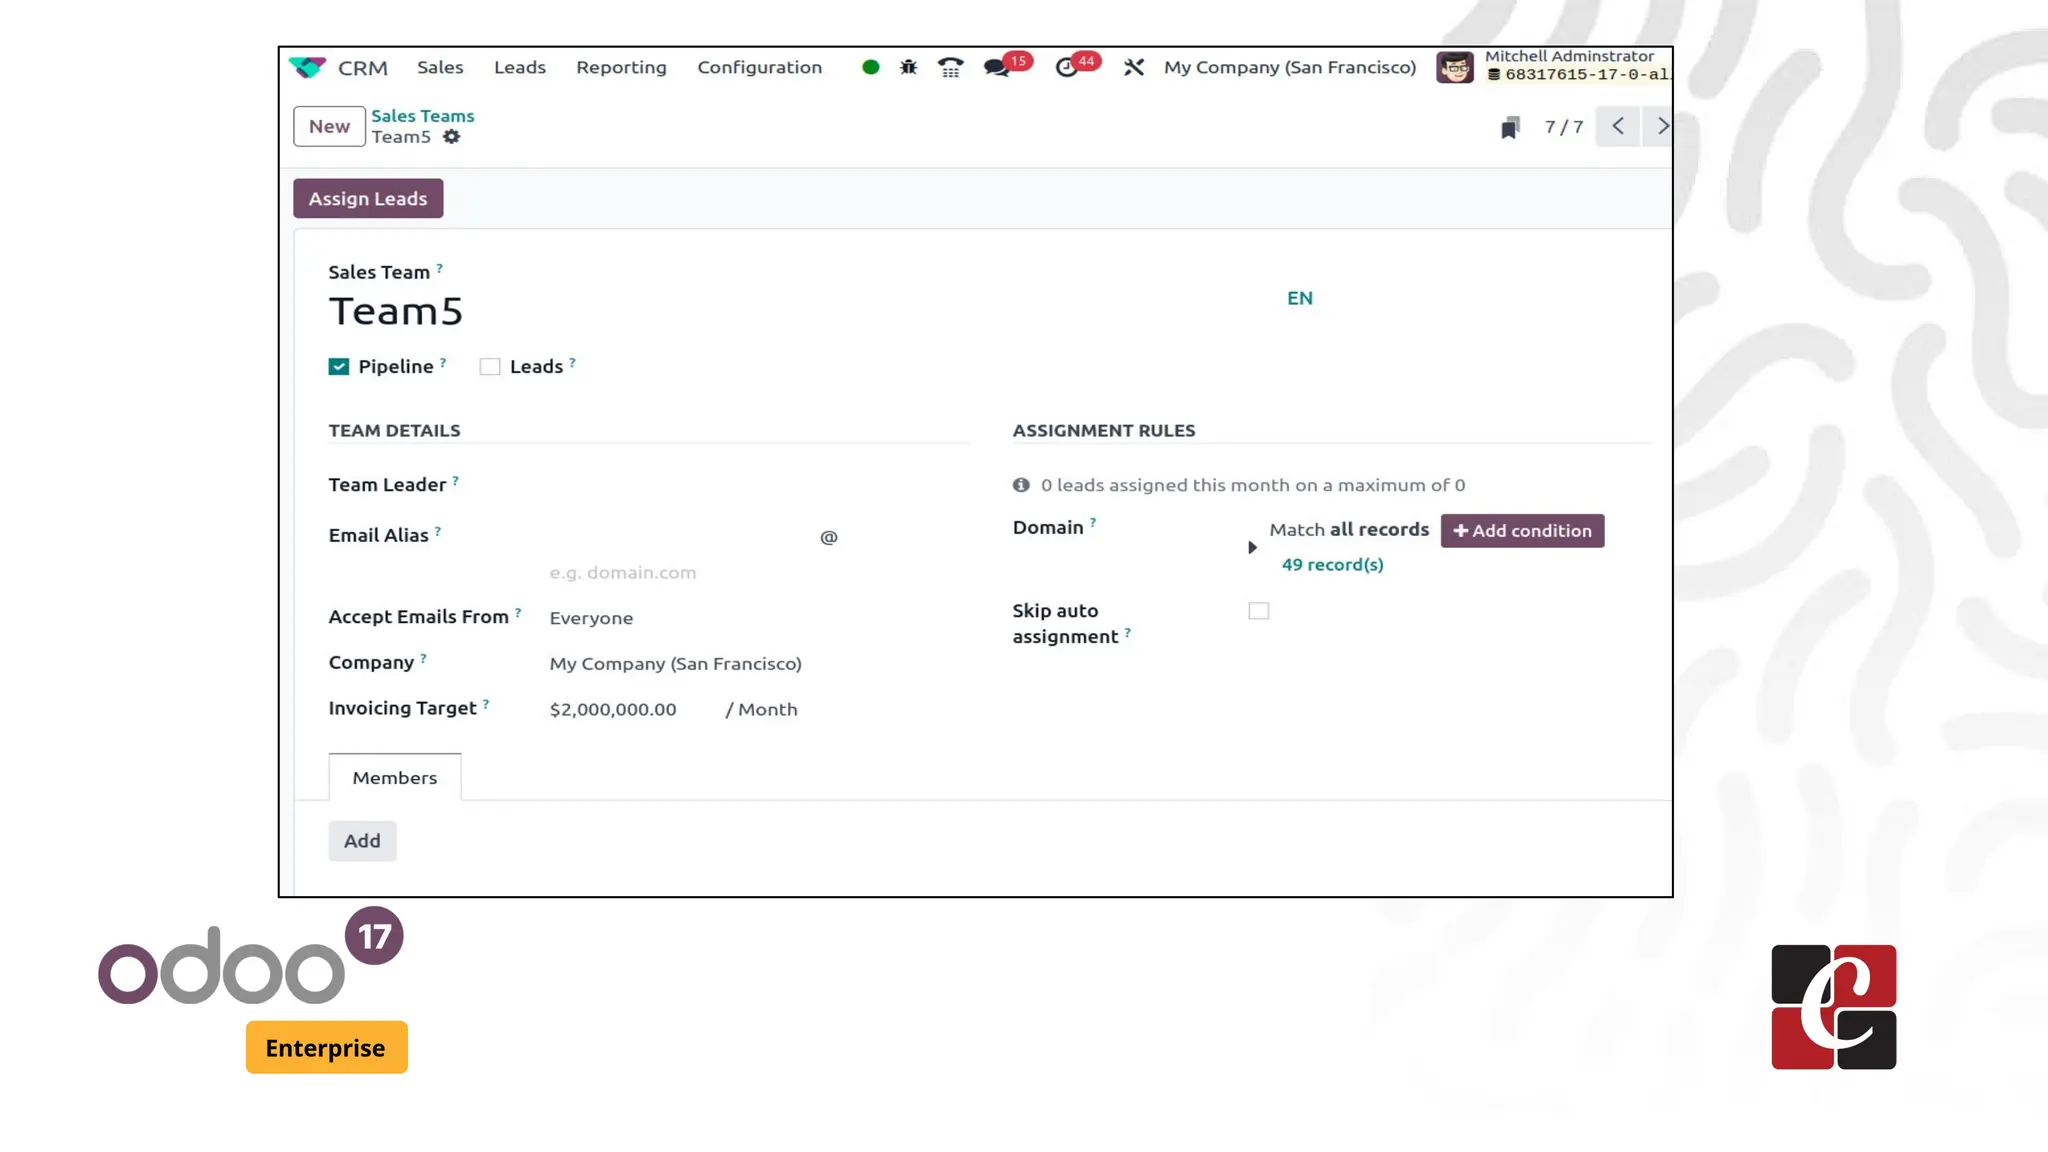Click the gear icon beside Team5
The width and height of the screenshot is (2048, 1152).
coord(452,137)
